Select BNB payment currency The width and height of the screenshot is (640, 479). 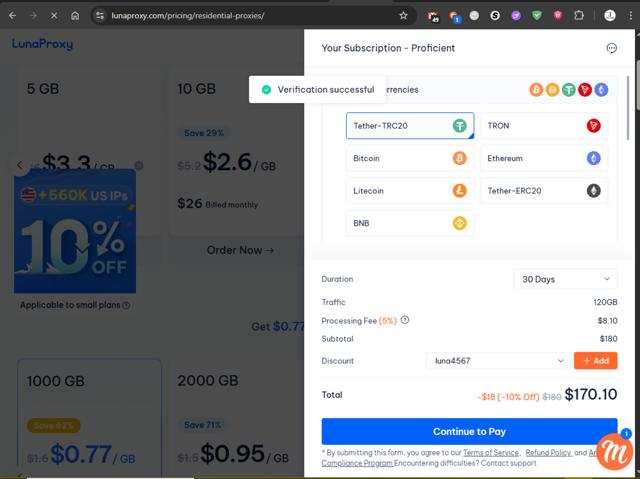coord(410,223)
